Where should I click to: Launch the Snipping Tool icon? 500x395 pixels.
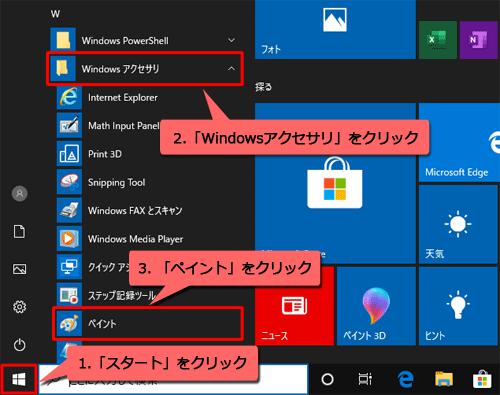click(69, 182)
